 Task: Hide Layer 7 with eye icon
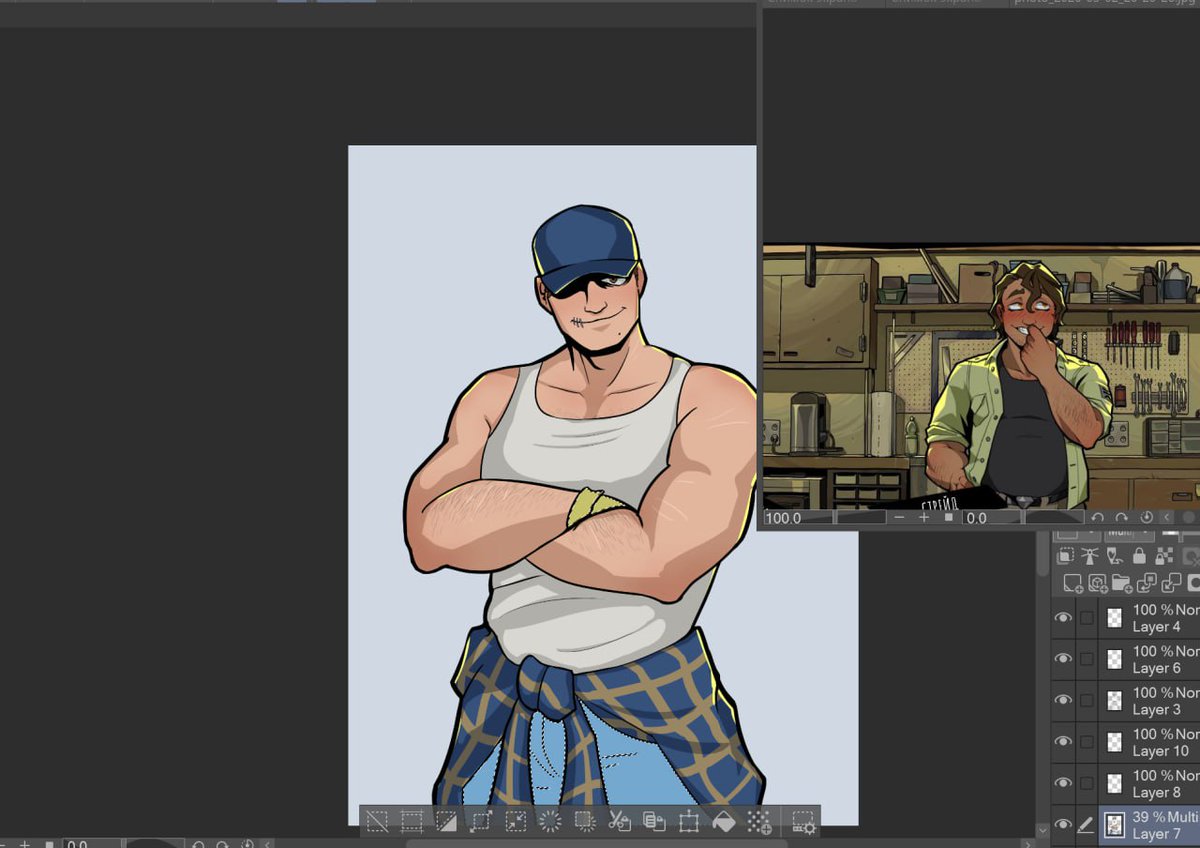click(x=1063, y=825)
